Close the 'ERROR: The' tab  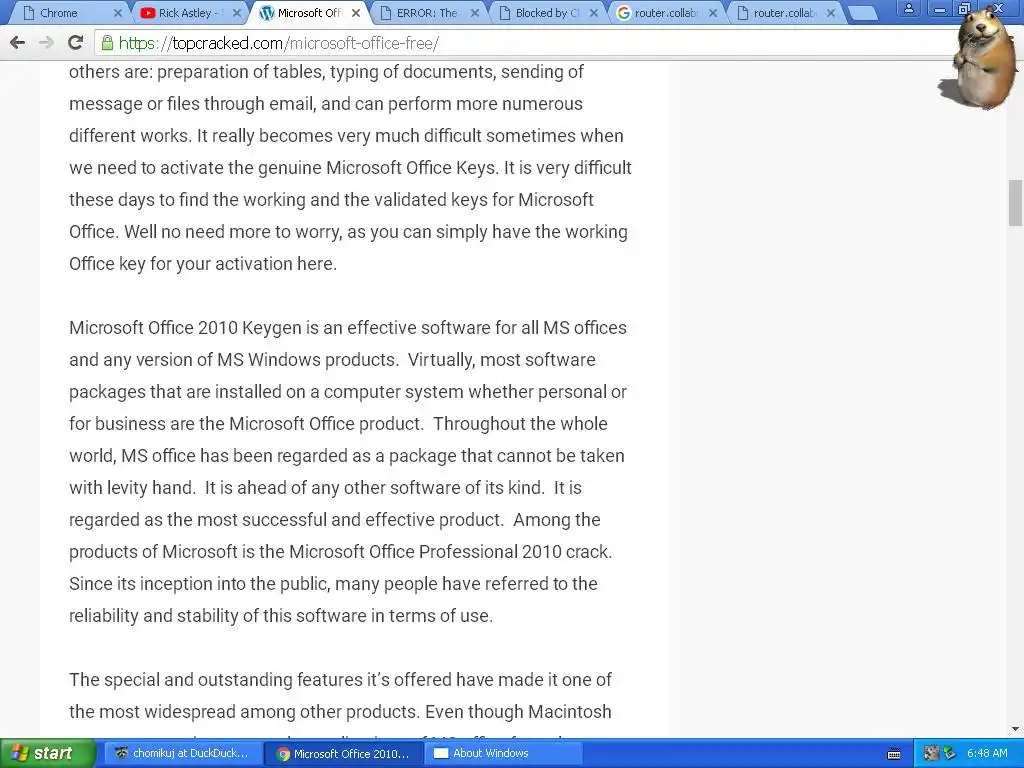[x=475, y=13]
